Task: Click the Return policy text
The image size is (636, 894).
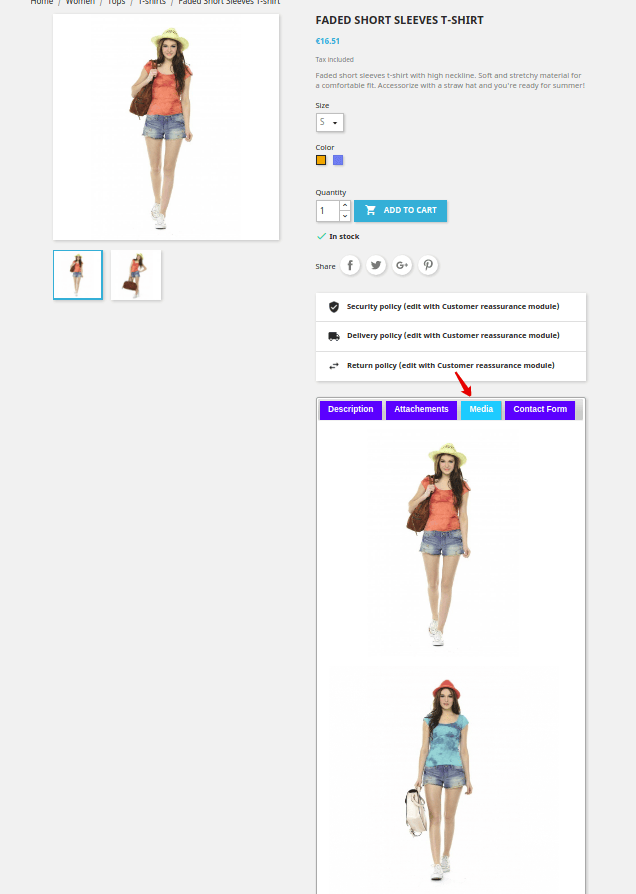Action: tap(451, 365)
